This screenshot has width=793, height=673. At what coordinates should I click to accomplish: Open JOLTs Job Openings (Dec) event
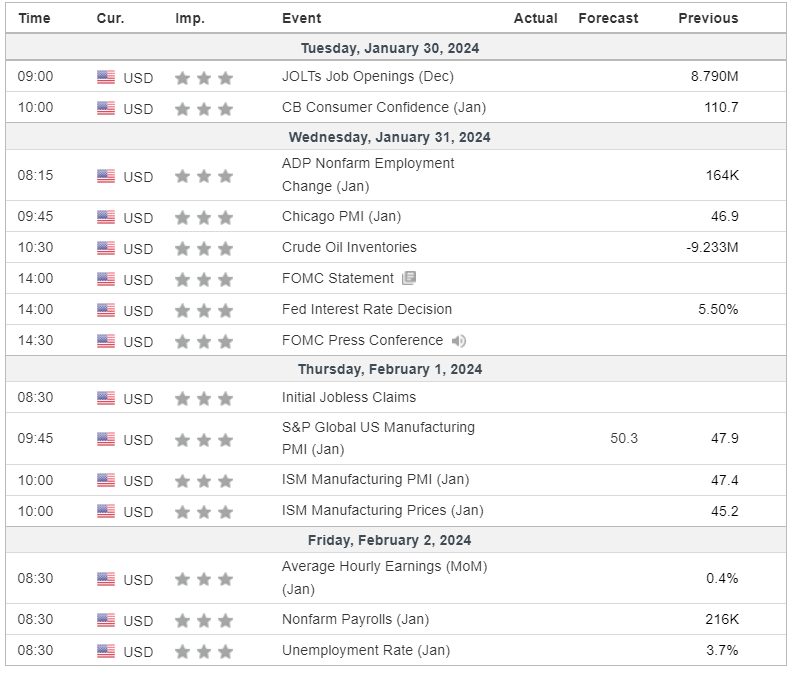click(368, 76)
